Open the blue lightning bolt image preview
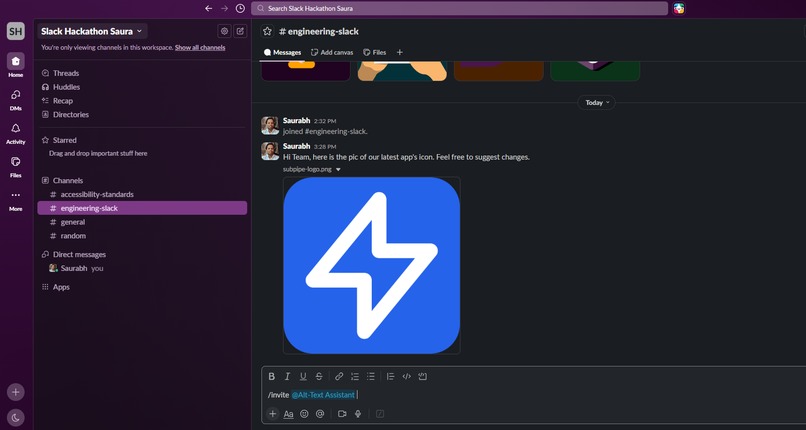This screenshot has height=430, width=806. click(x=372, y=265)
